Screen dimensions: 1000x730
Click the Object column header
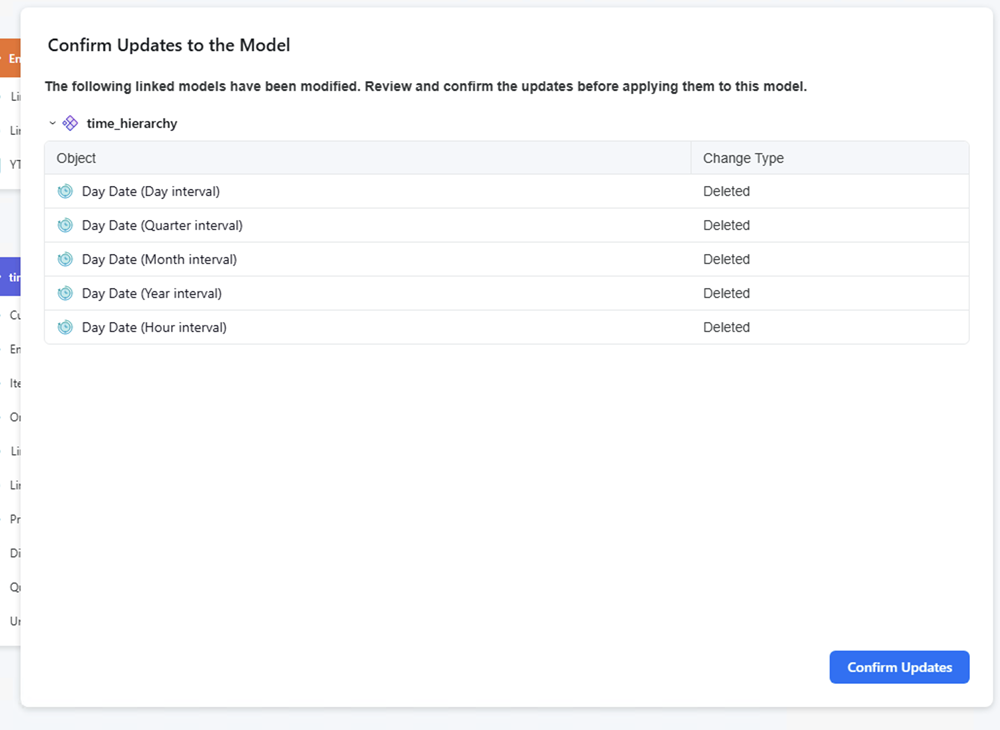point(77,158)
